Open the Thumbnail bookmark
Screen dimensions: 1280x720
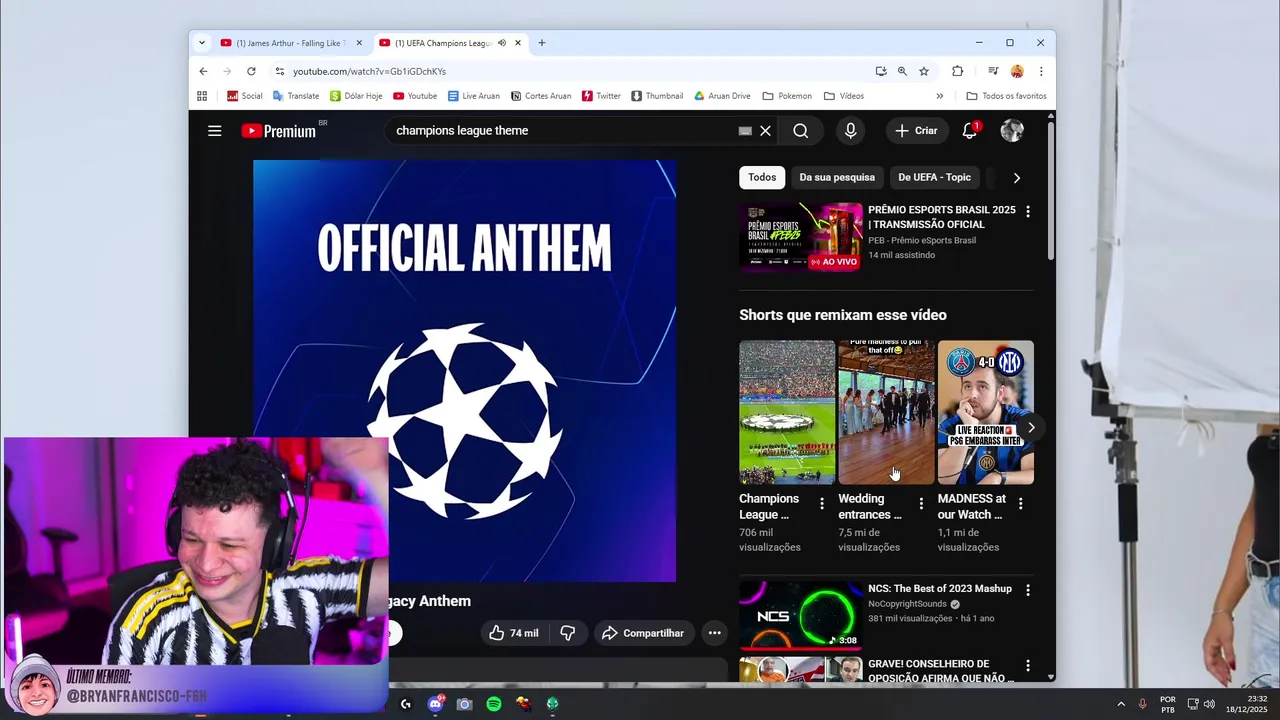pyautogui.click(x=657, y=96)
